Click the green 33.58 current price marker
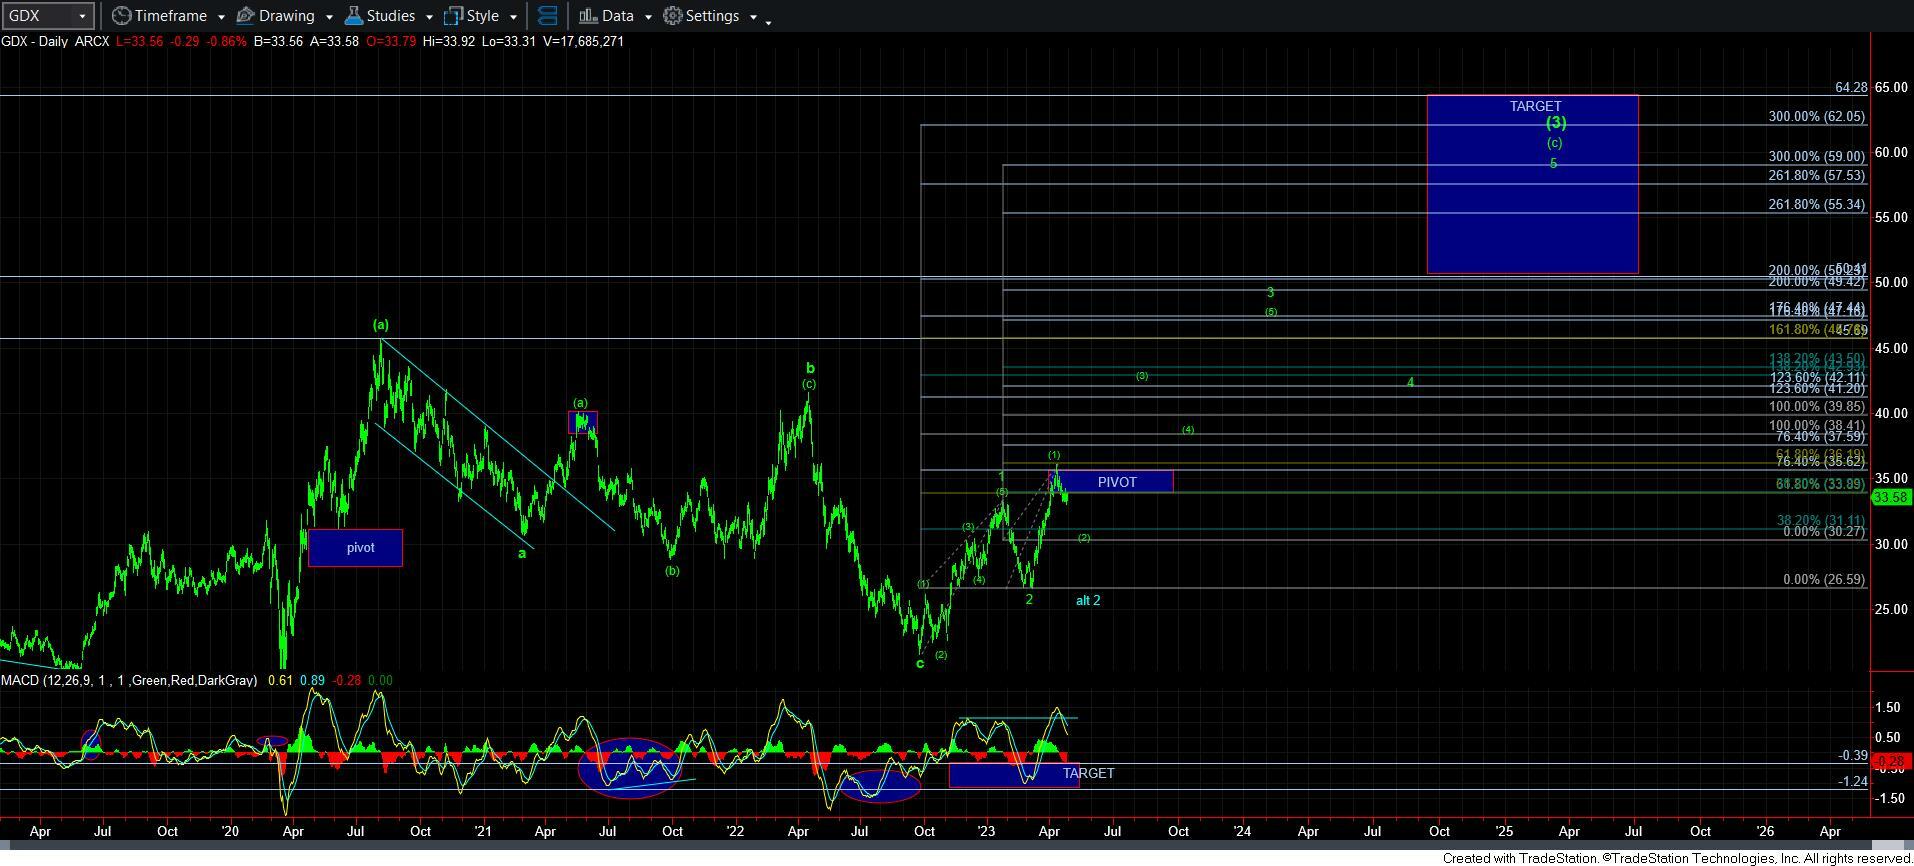The width and height of the screenshot is (1914, 866). coord(1890,497)
